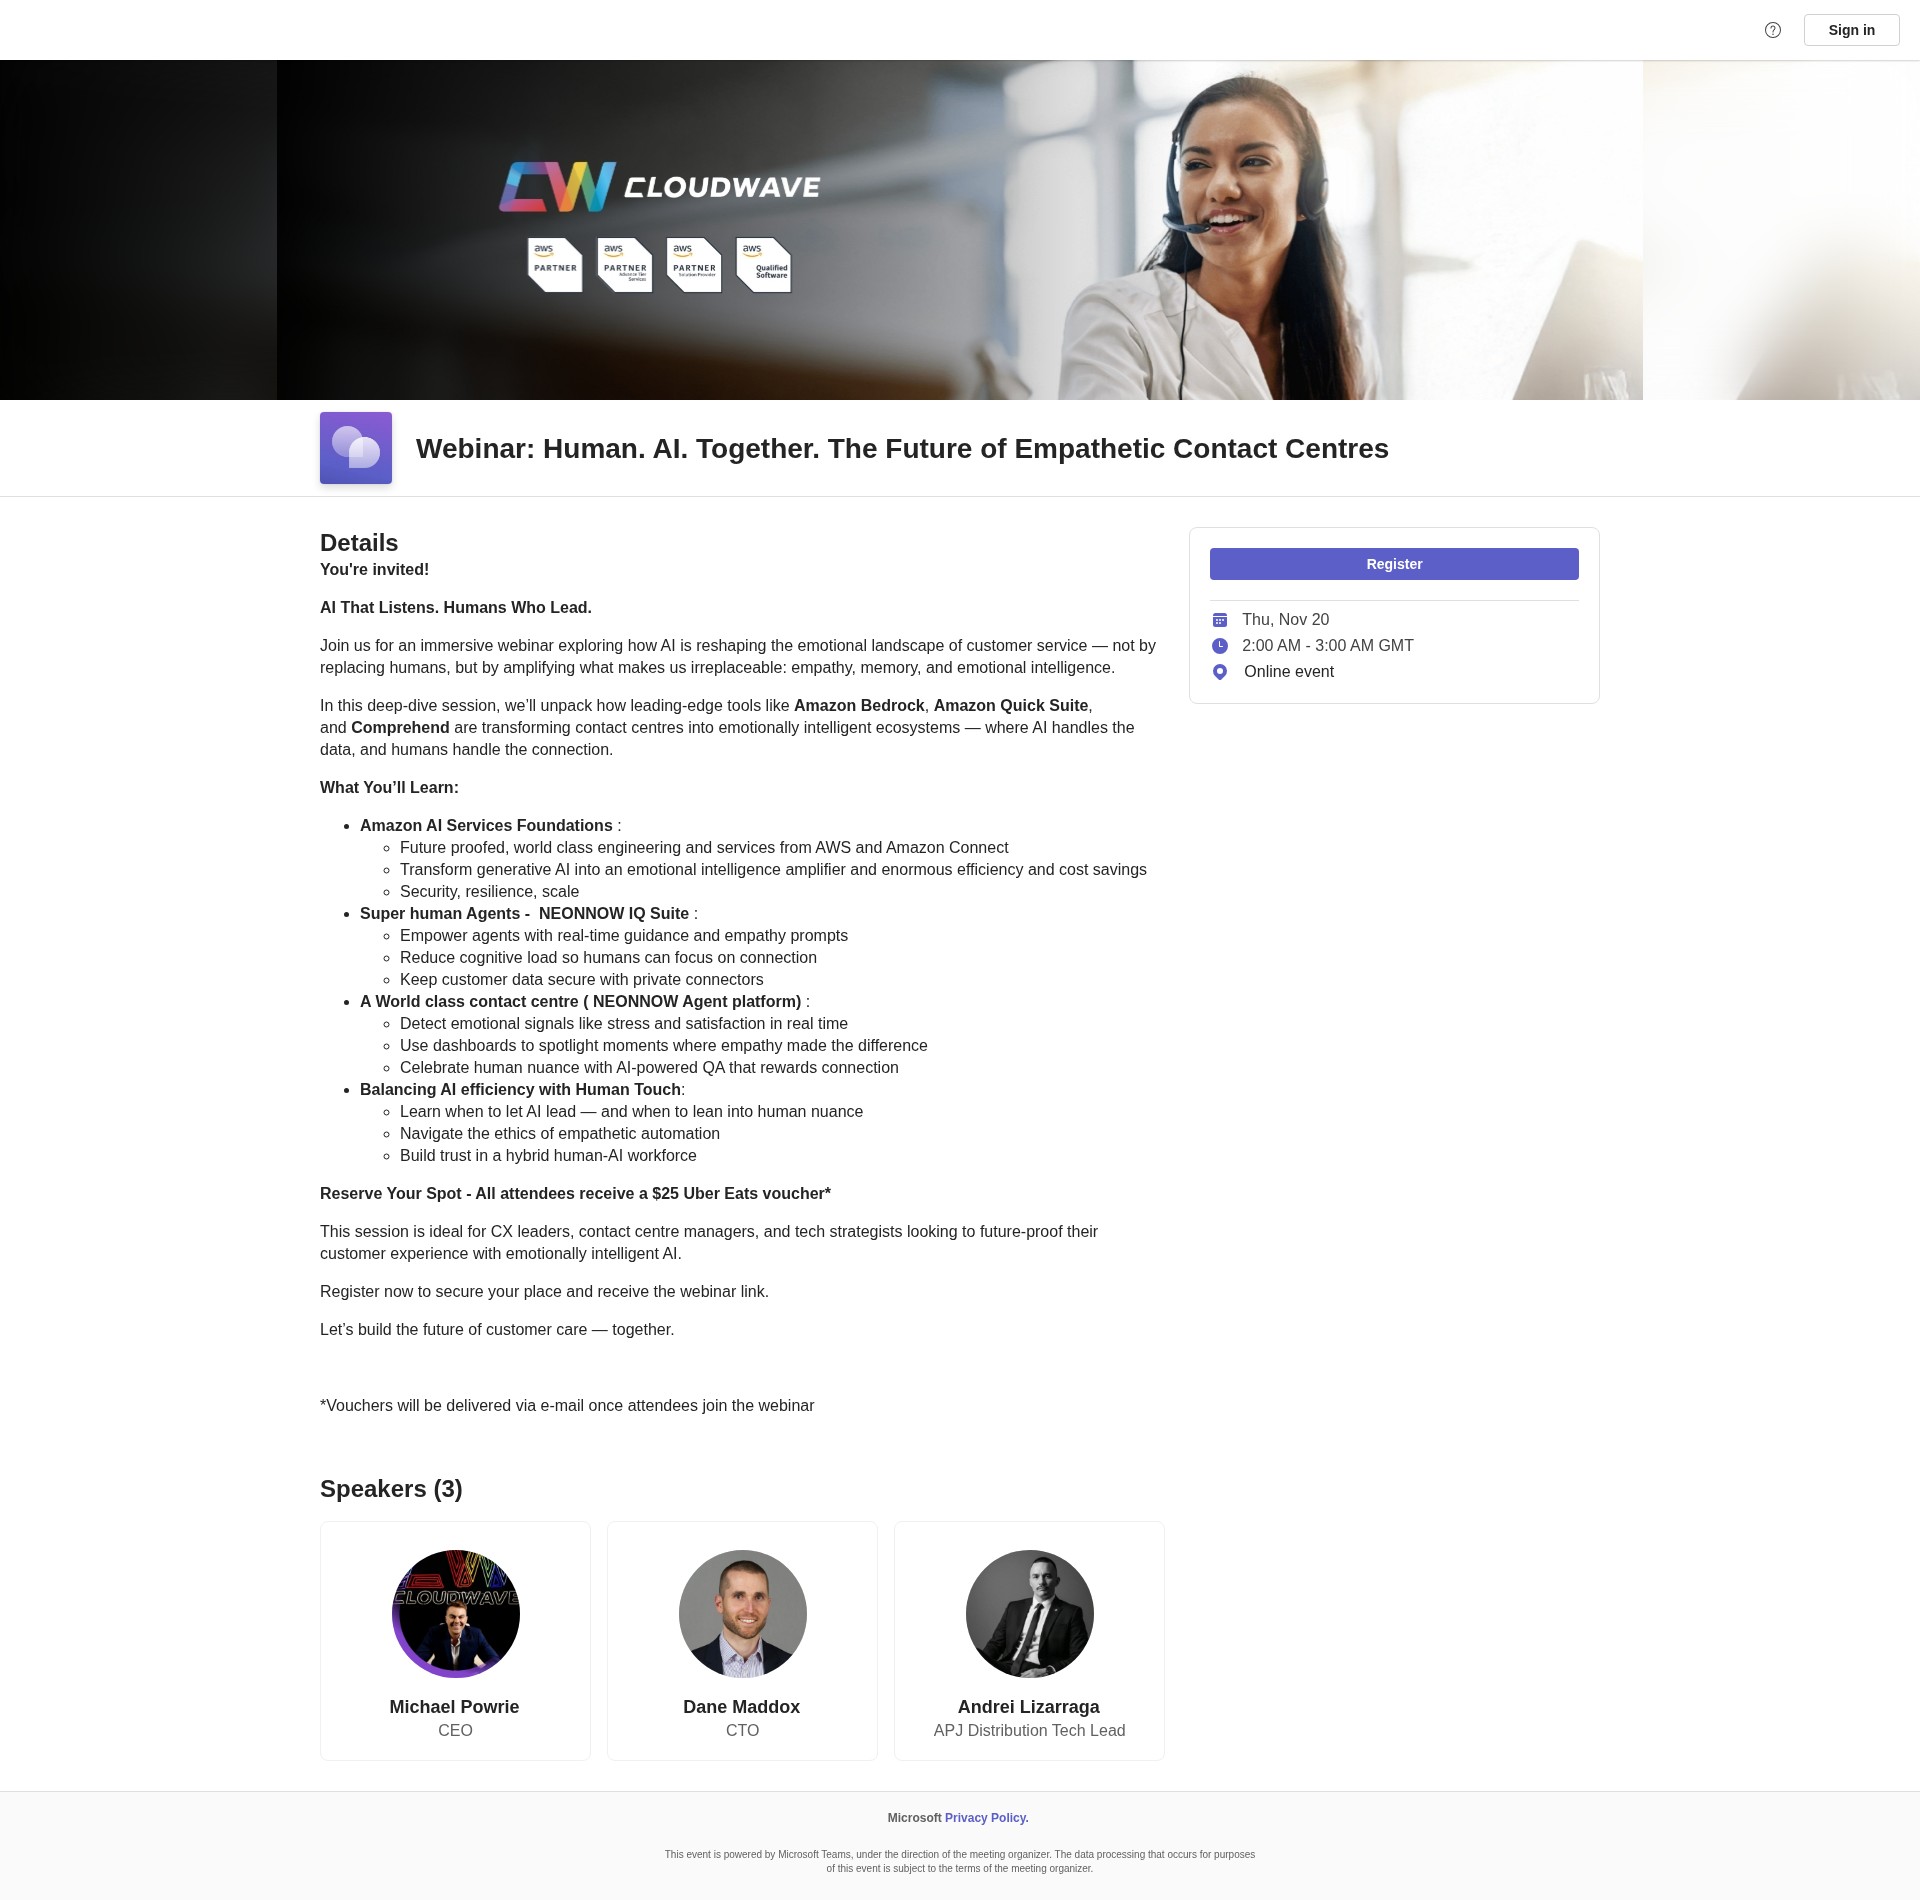Click 'Super human Agents - NEONNOW IQ Suite'
1920x1900 pixels.
524,914
